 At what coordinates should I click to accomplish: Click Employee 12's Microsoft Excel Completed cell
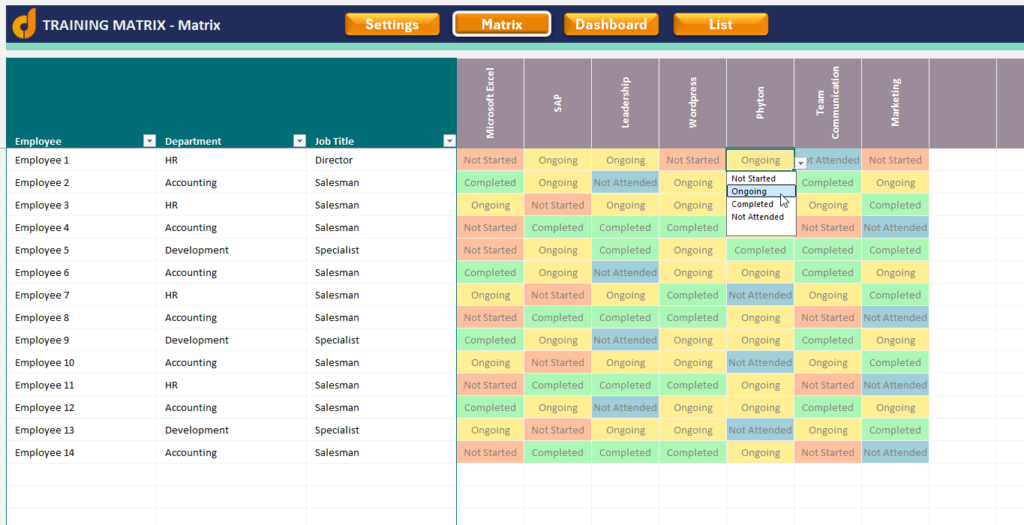point(490,407)
